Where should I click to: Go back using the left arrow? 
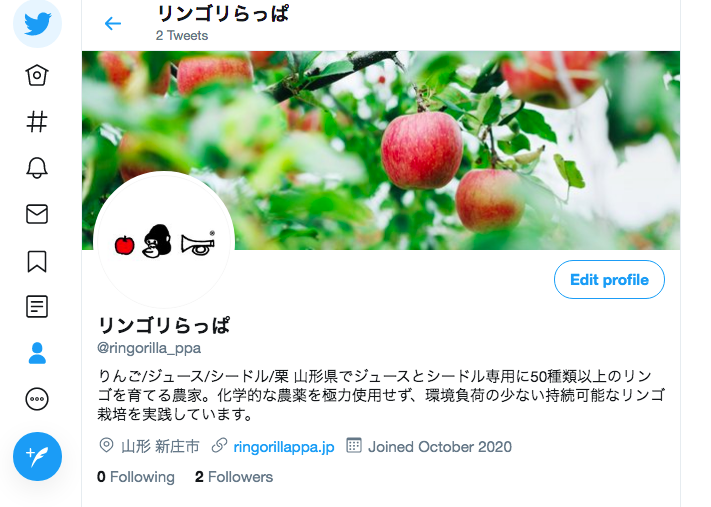(x=112, y=23)
